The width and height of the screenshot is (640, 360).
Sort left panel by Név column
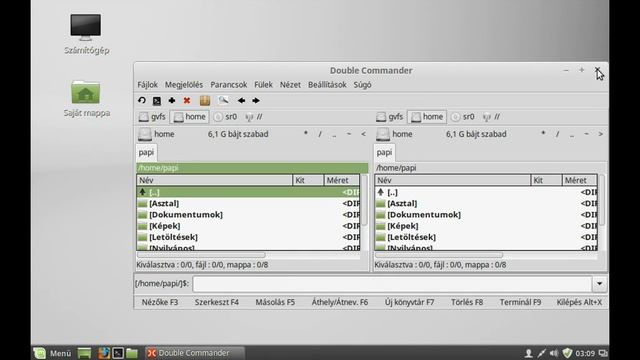pyautogui.click(x=214, y=180)
